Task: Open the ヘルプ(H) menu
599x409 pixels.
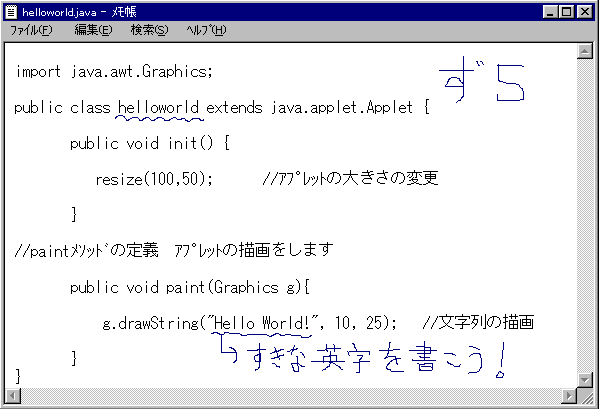Action: click(x=206, y=30)
